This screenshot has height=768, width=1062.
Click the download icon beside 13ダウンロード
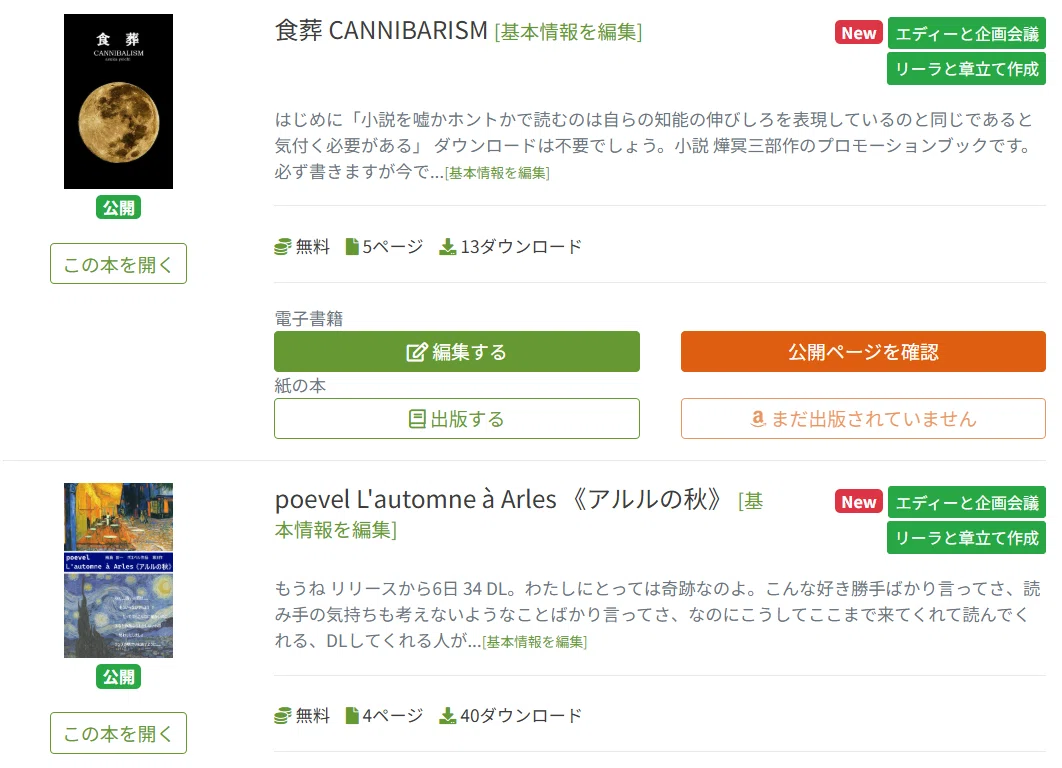[448, 247]
